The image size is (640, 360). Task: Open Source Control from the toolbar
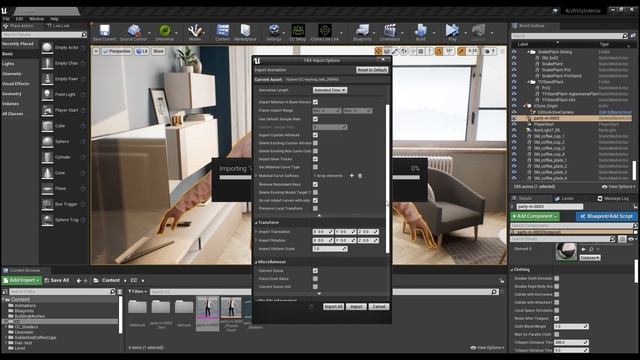point(133,32)
